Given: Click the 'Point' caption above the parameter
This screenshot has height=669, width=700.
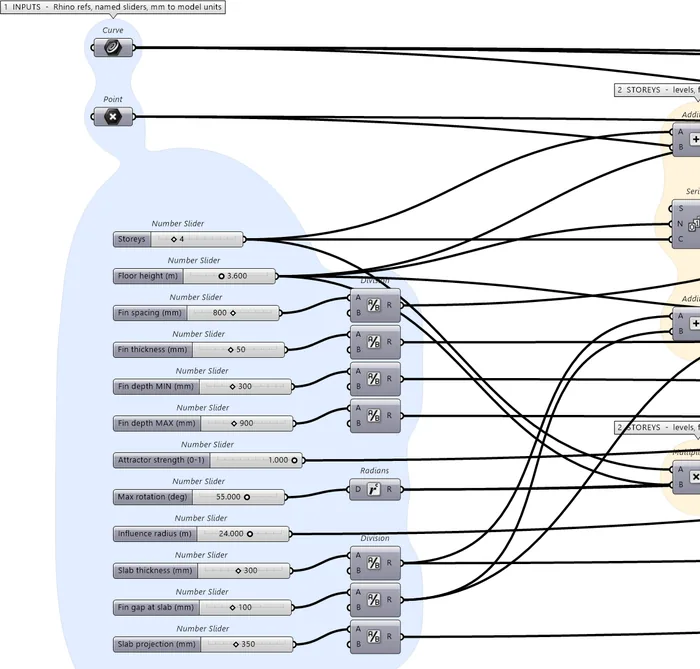Looking at the screenshot, I should click(x=113, y=99).
